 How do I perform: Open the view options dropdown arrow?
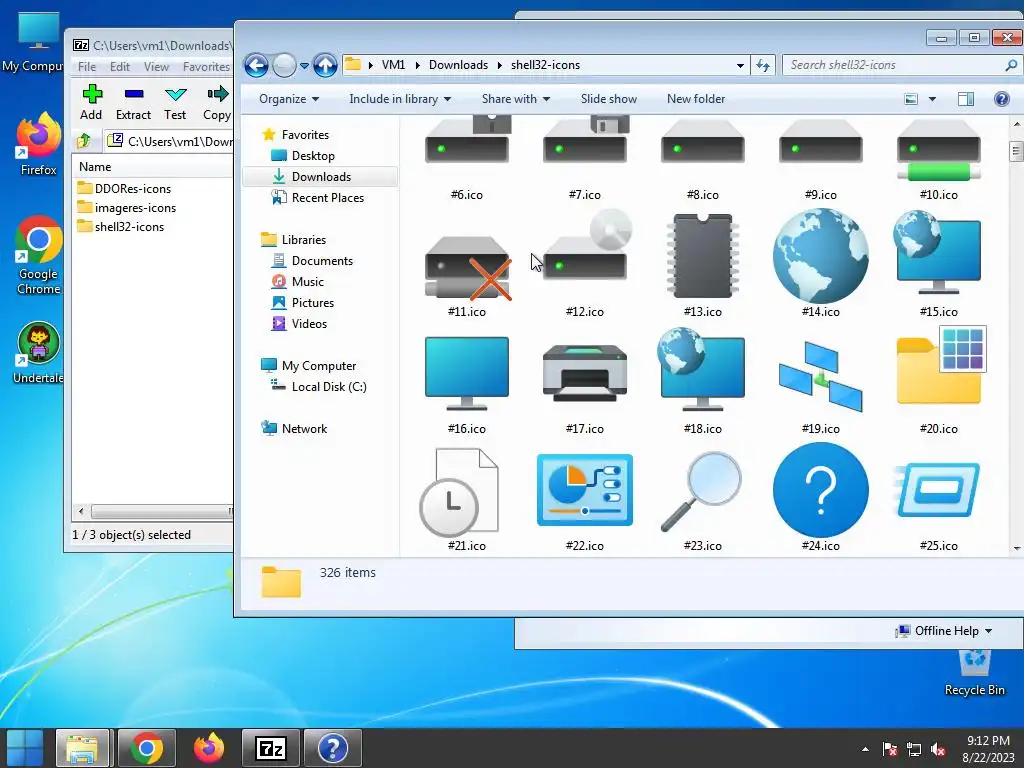tap(932, 99)
